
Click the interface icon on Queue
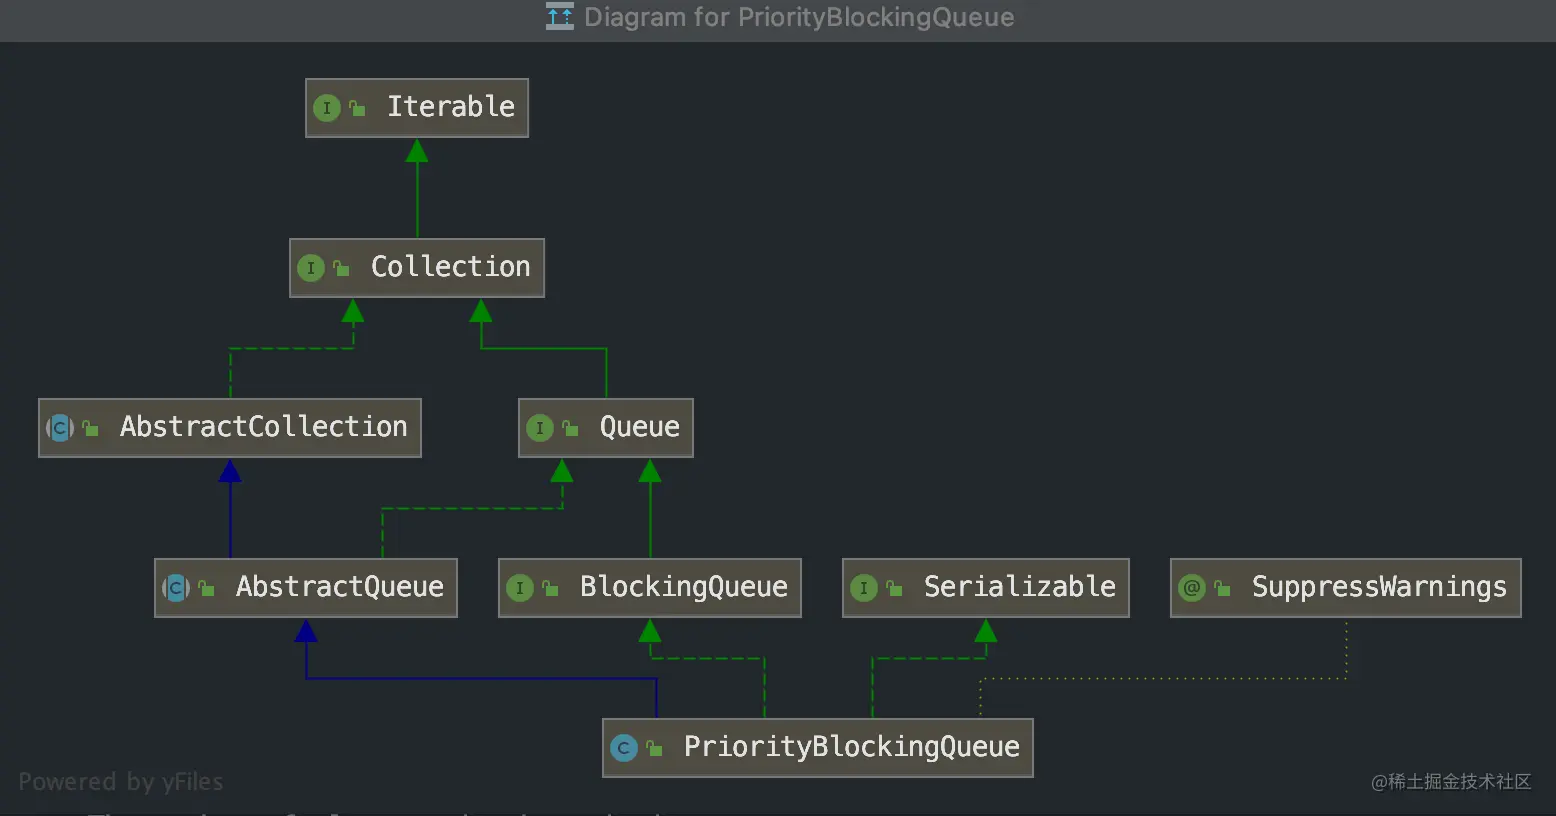(540, 428)
